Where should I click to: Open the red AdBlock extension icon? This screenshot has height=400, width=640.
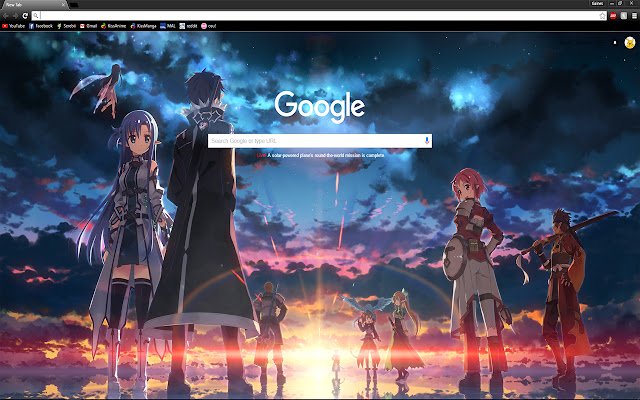613,16
